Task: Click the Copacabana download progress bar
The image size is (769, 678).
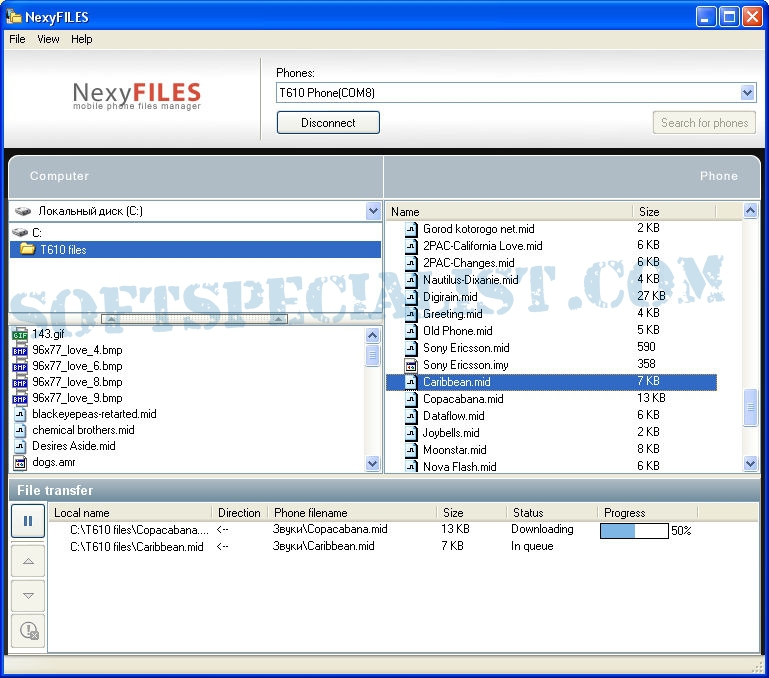Action: click(633, 530)
